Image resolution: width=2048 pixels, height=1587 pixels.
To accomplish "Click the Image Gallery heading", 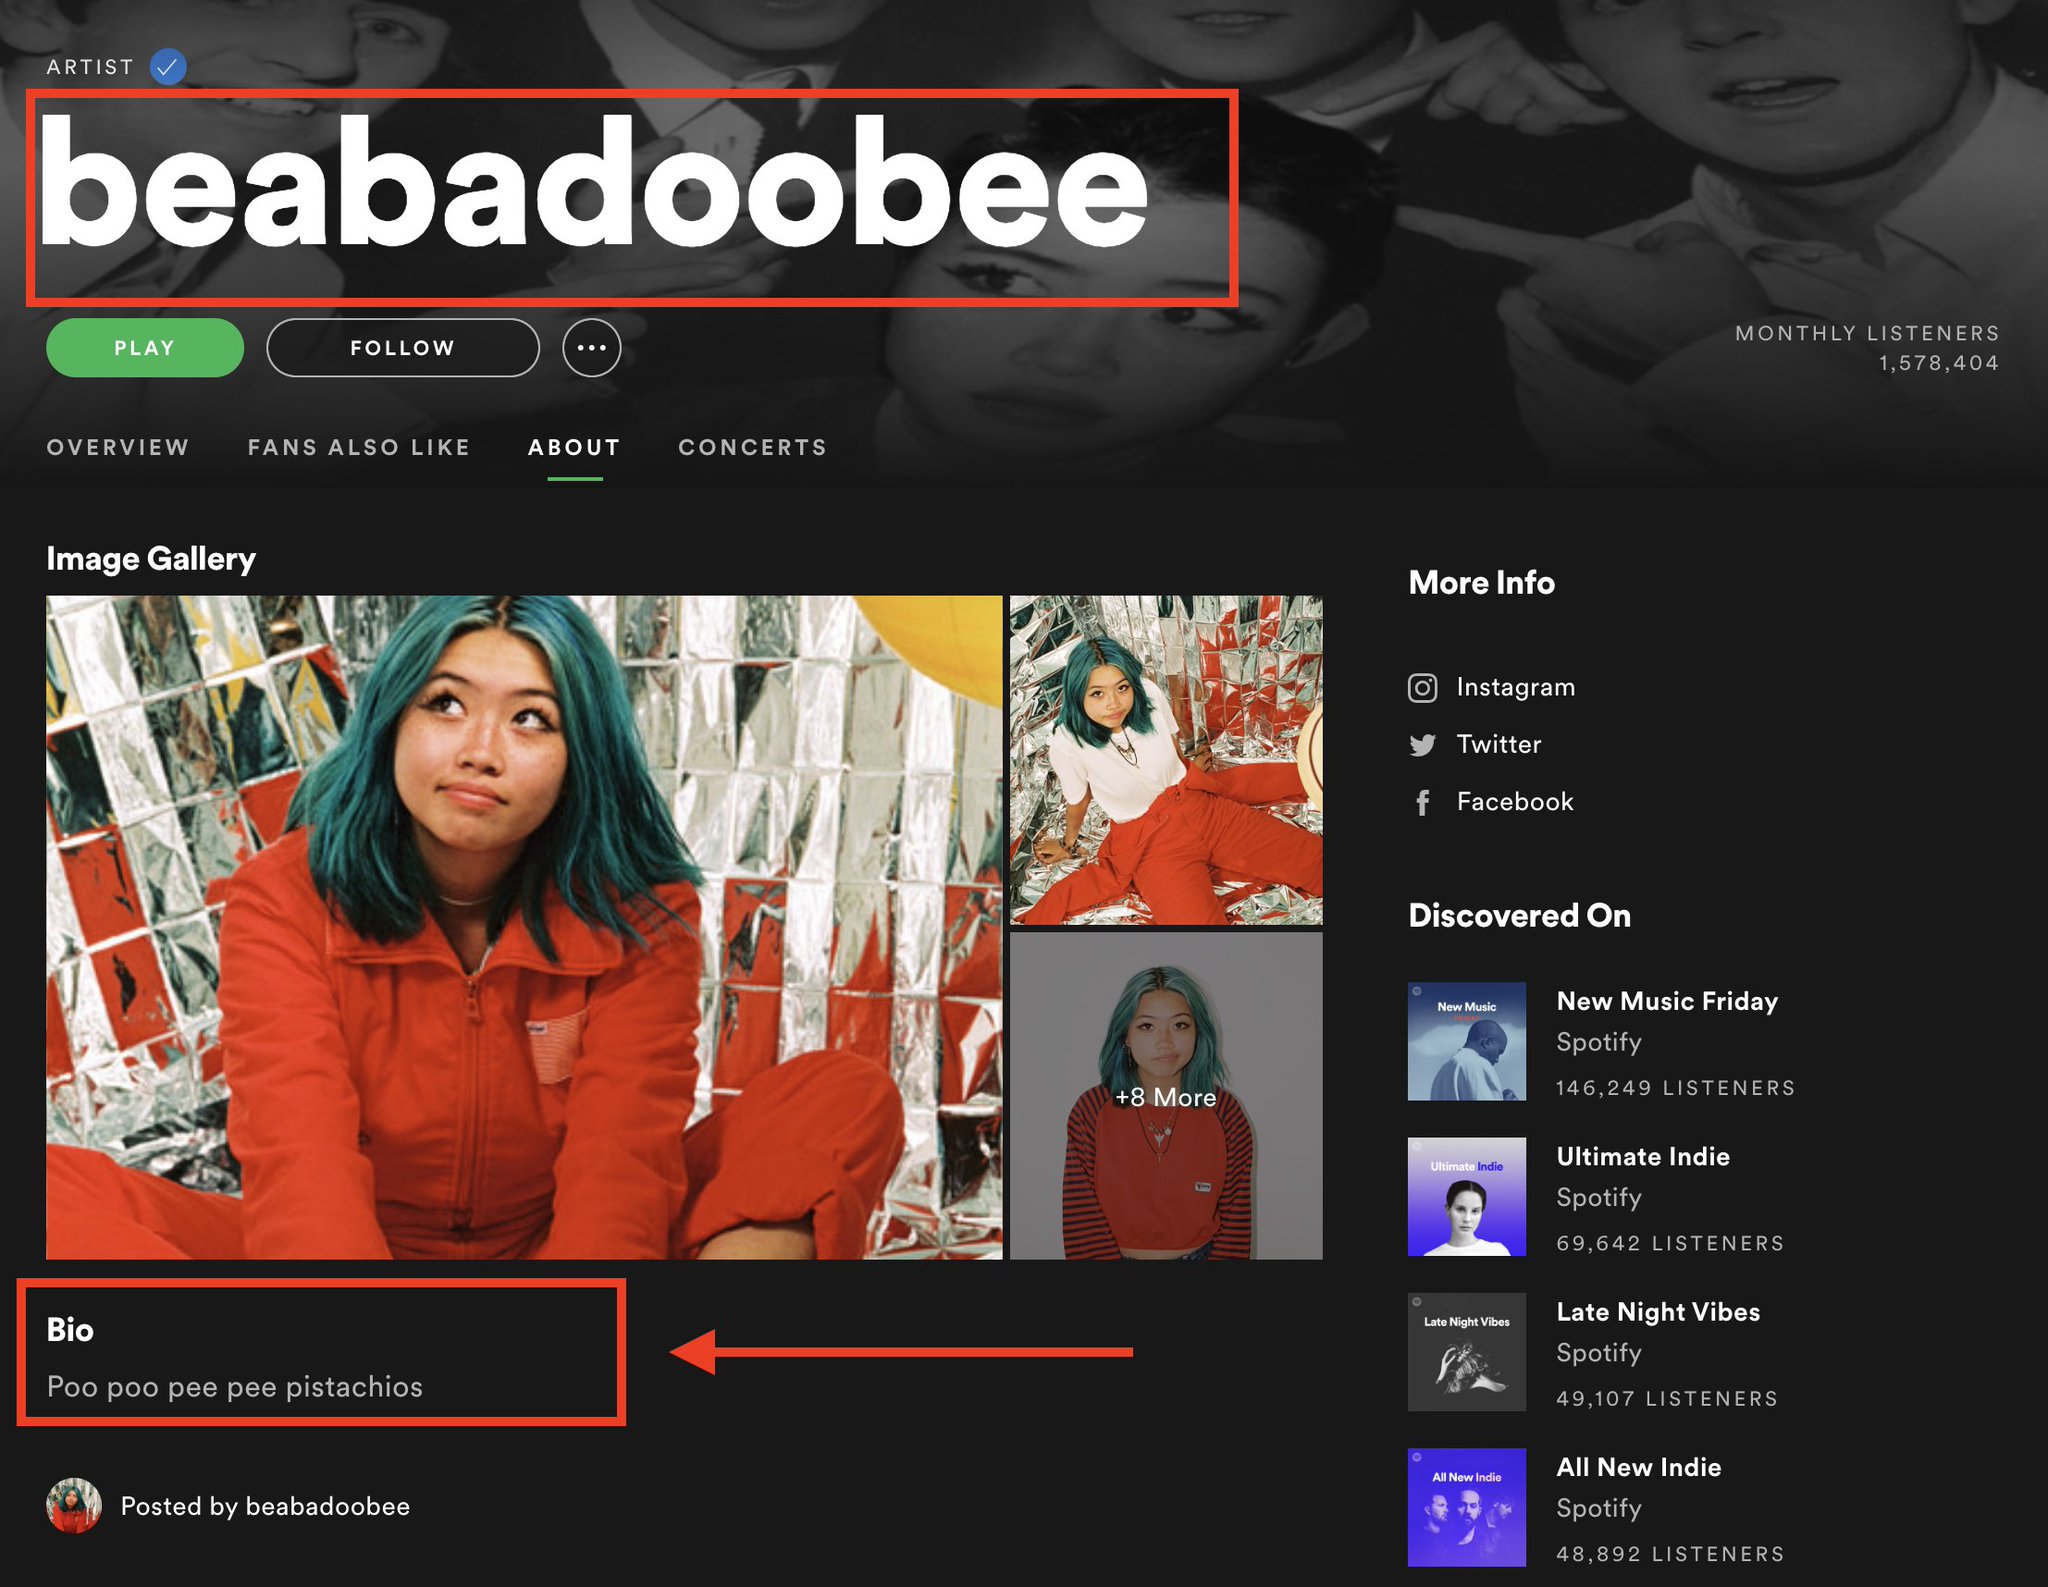I will click(x=151, y=558).
